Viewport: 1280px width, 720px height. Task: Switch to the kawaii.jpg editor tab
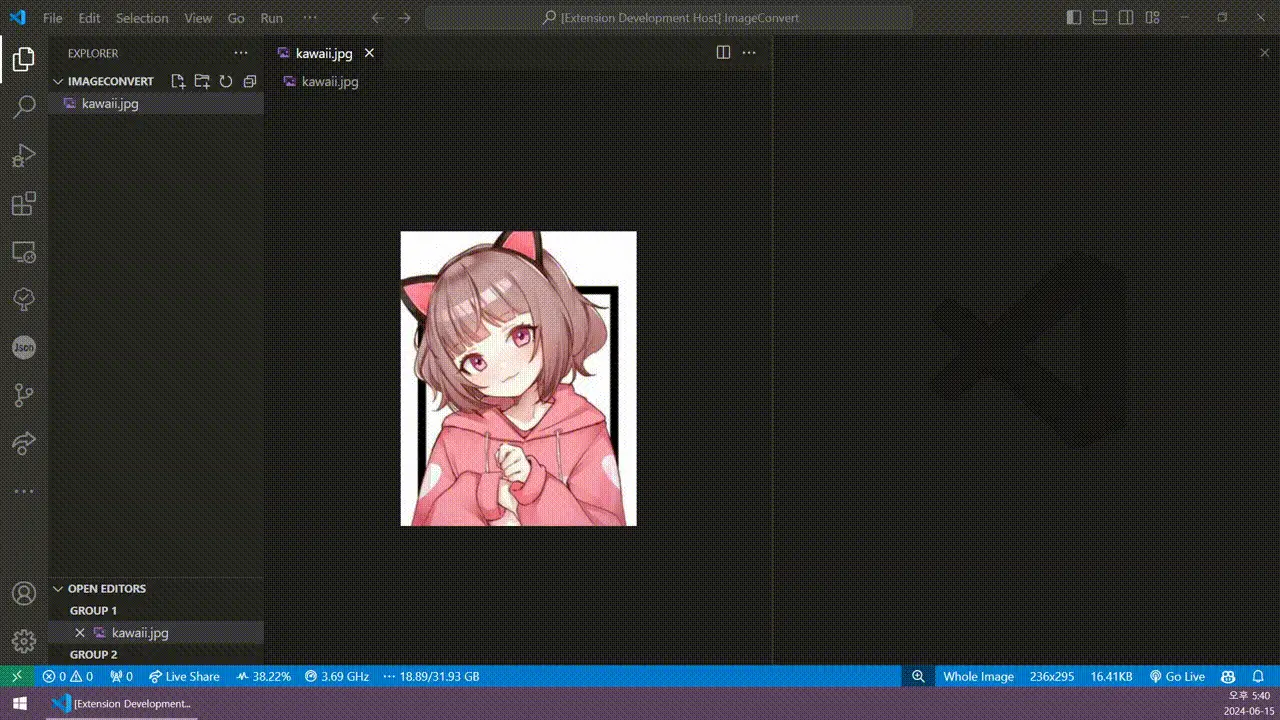click(x=323, y=53)
